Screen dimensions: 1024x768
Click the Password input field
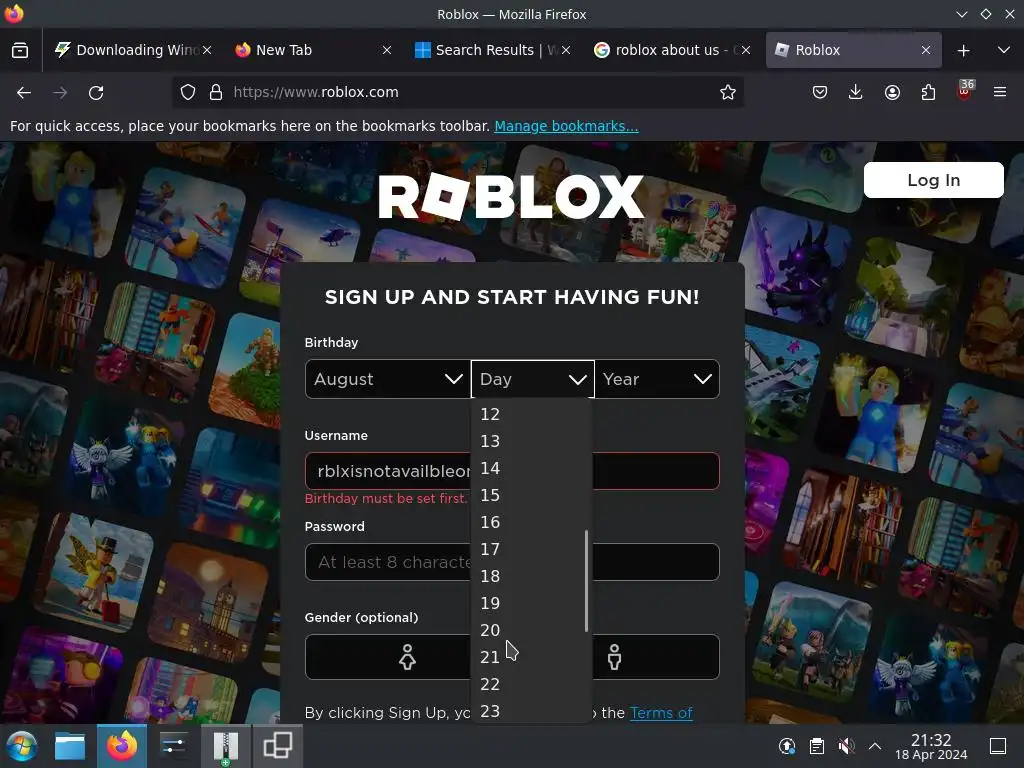(x=512, y=562)
